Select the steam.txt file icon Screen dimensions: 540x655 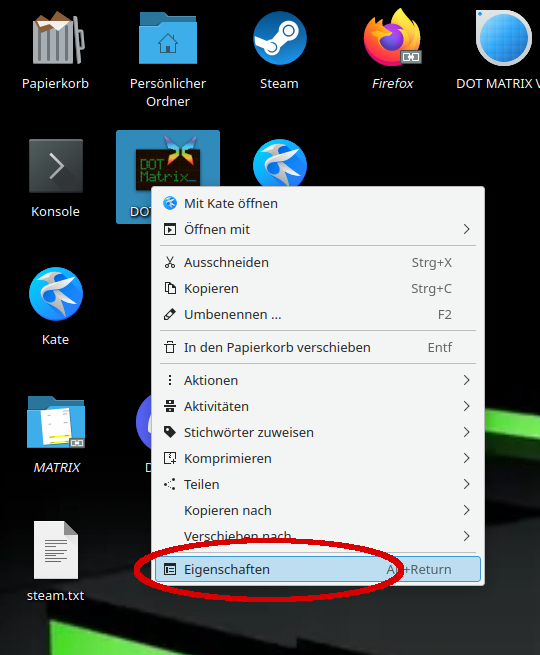pos(56,550)
